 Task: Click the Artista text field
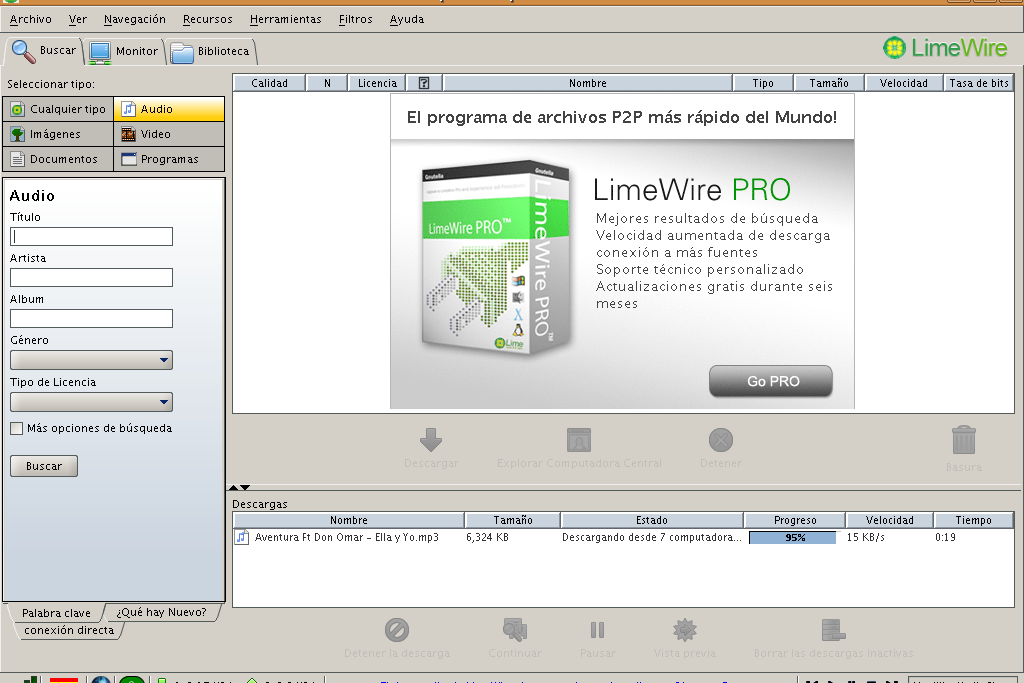click(x=91, y=277)
